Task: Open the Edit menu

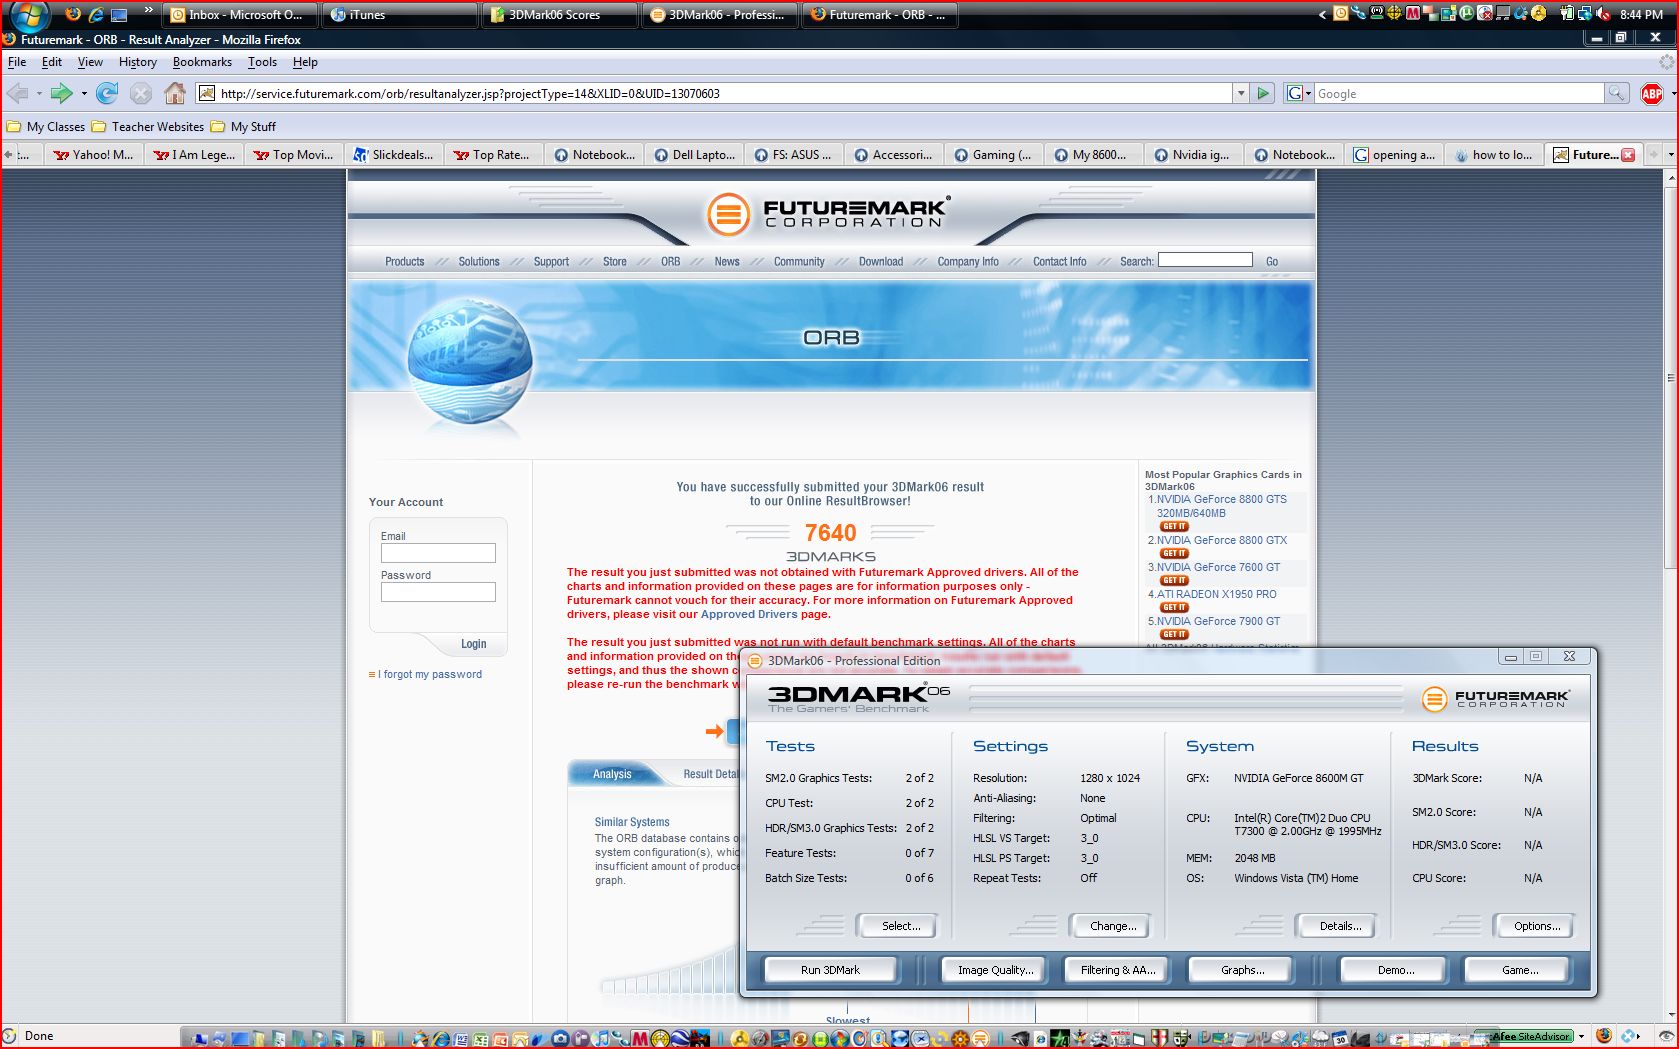Action: 52,62
